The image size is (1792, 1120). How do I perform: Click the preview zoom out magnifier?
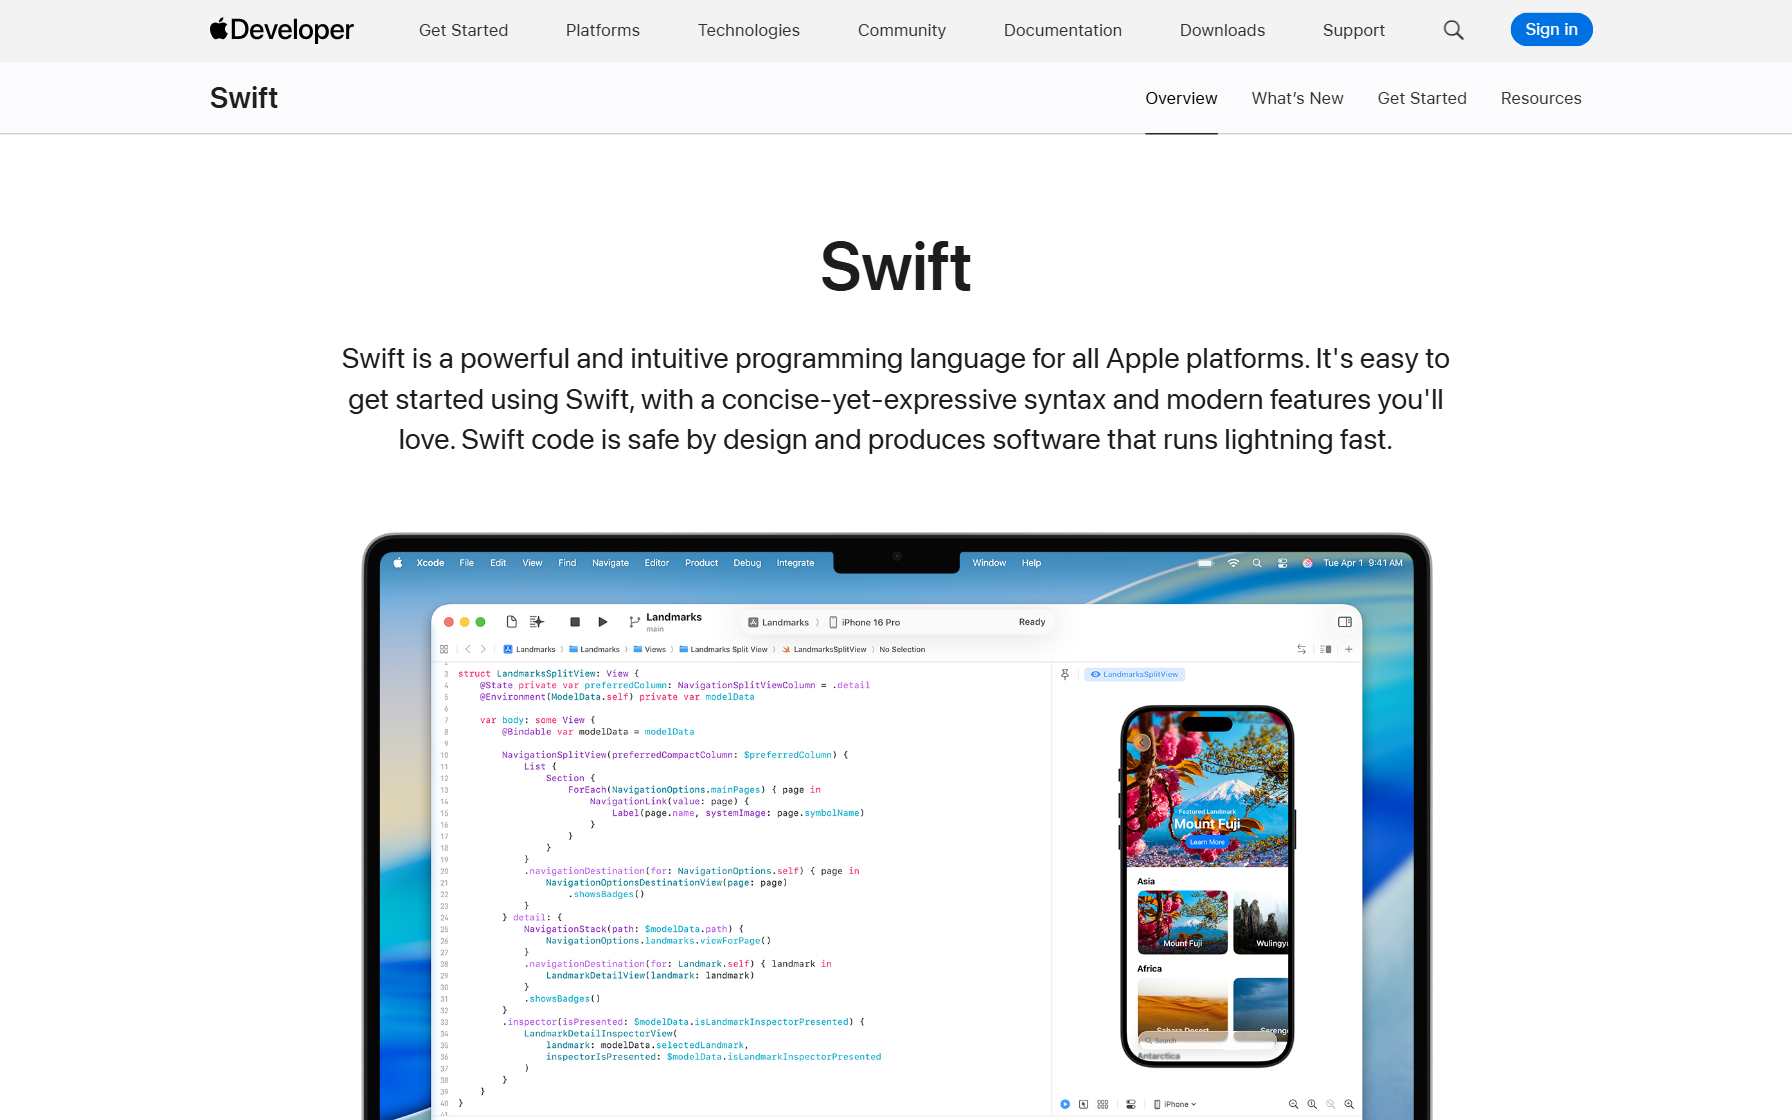click(x=1293, y=1104)
